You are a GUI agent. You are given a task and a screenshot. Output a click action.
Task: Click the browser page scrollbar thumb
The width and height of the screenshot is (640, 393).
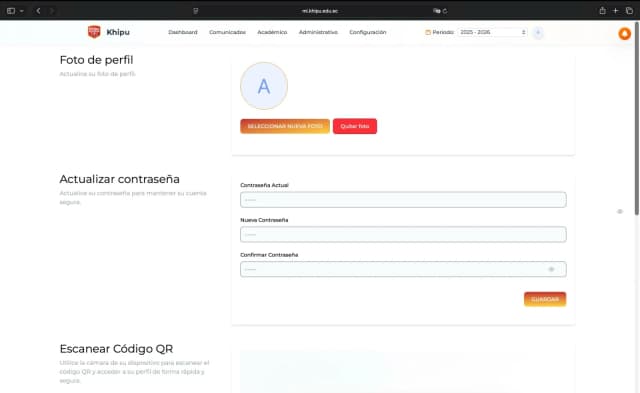[637, 118]
